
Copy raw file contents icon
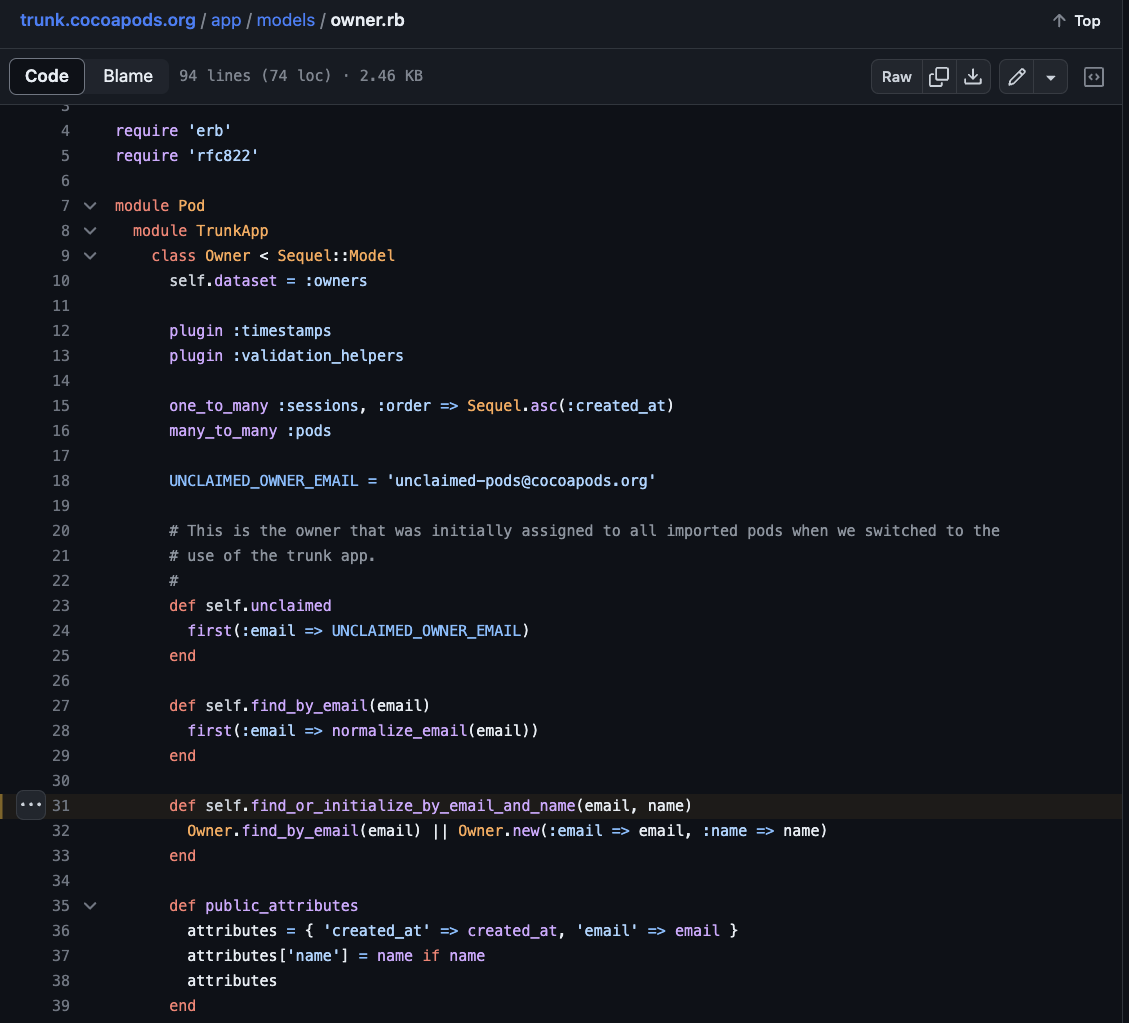click(938, 77)
